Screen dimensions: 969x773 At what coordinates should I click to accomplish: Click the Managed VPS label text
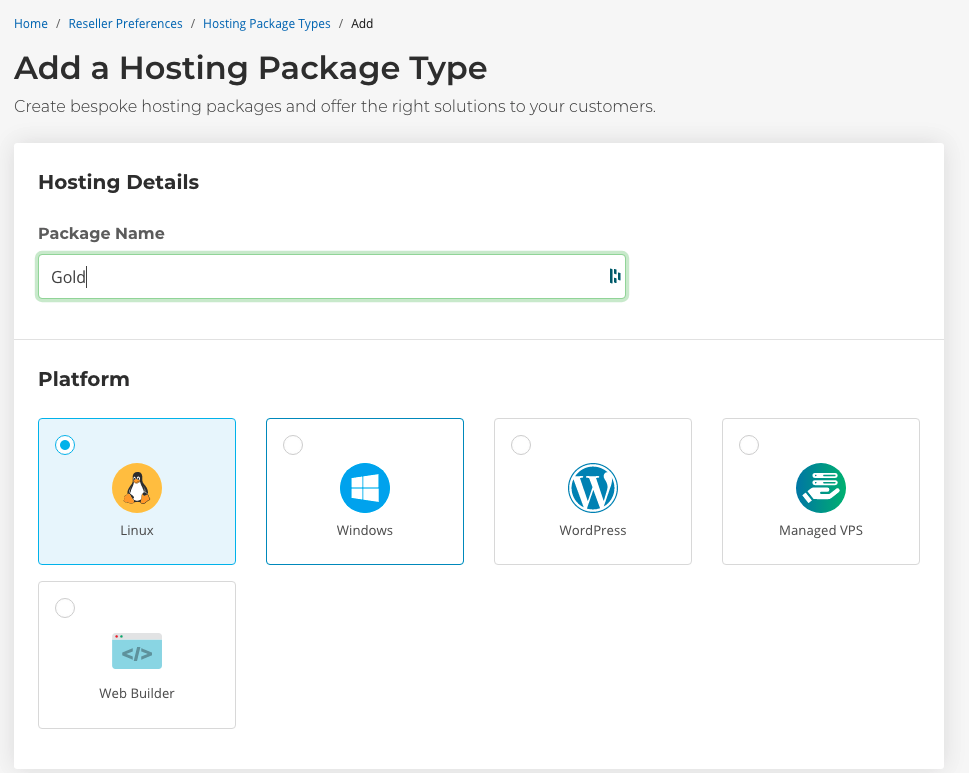(x=821, y=530)
